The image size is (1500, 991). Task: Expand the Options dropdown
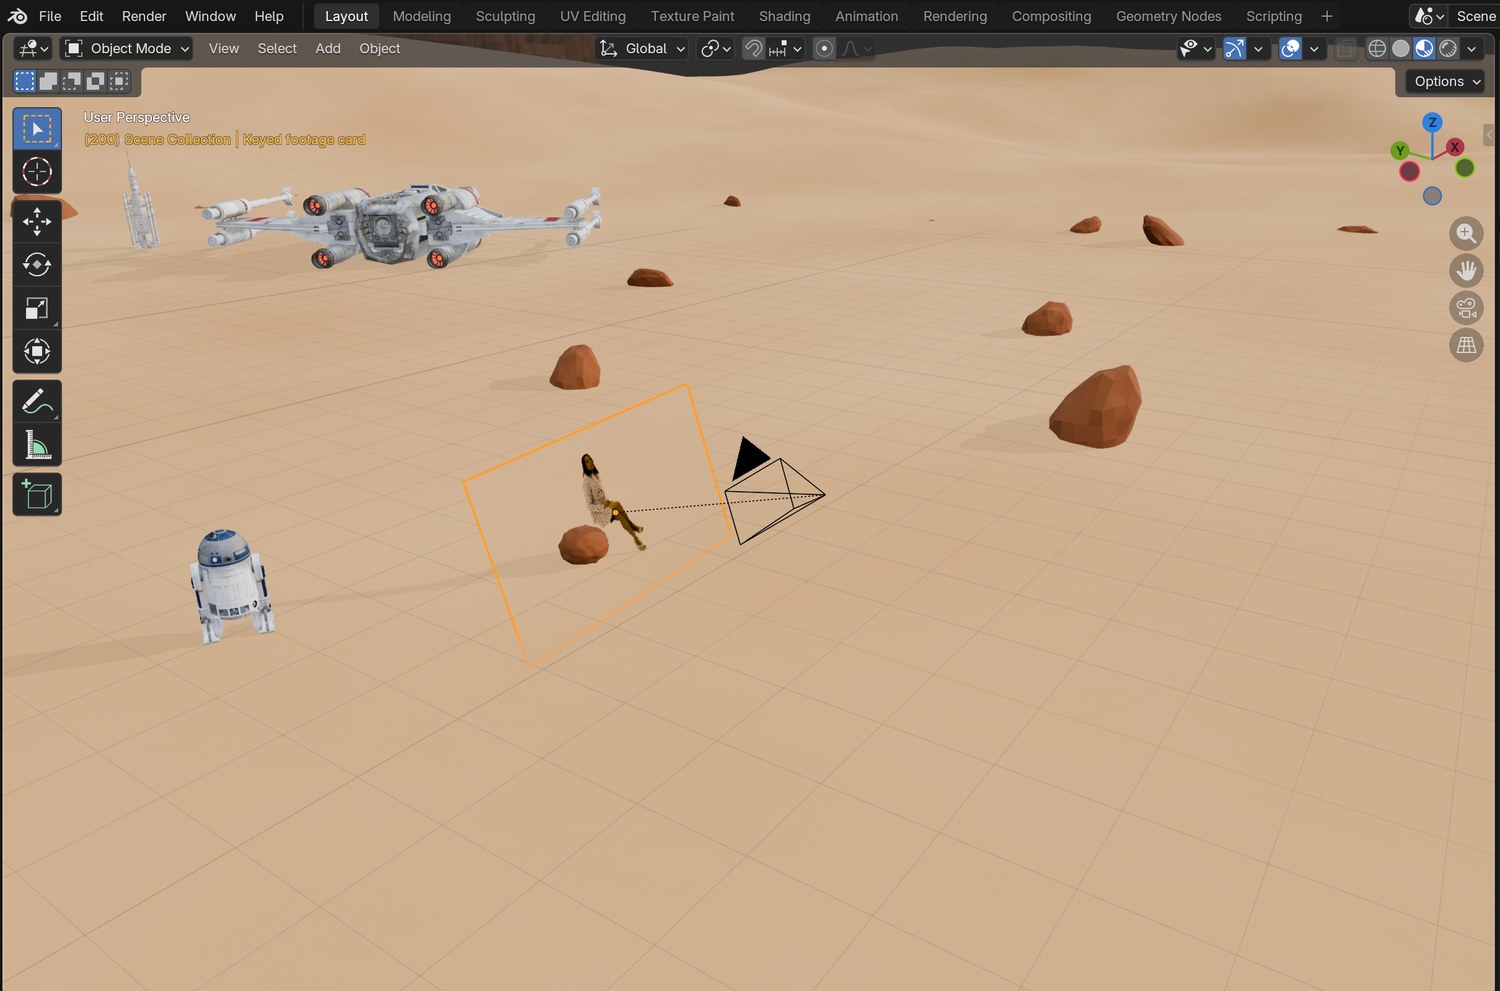1446,81
